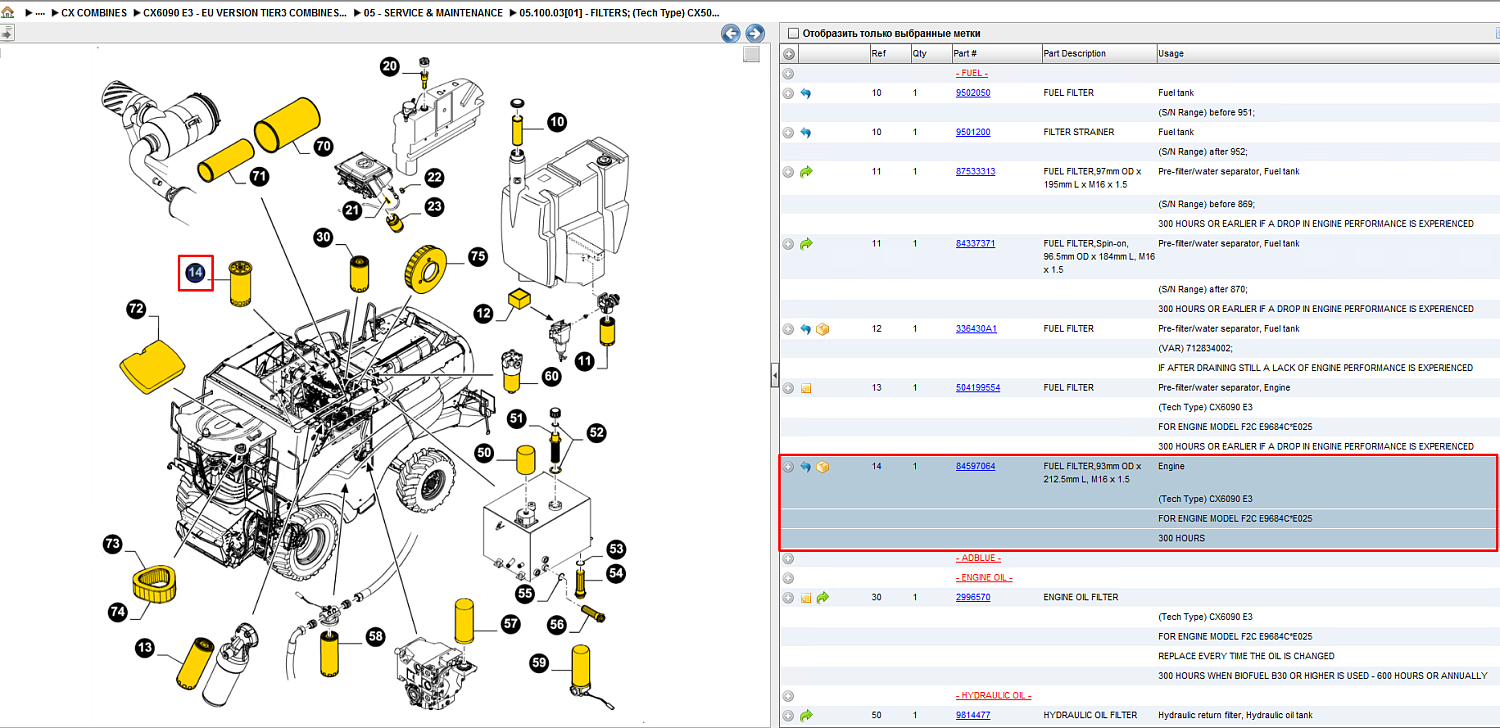The width and height of the screenshot is (1500, 728).
Task: Click the '- ADBLUE -' section link
Action: [x=978, y=558]
